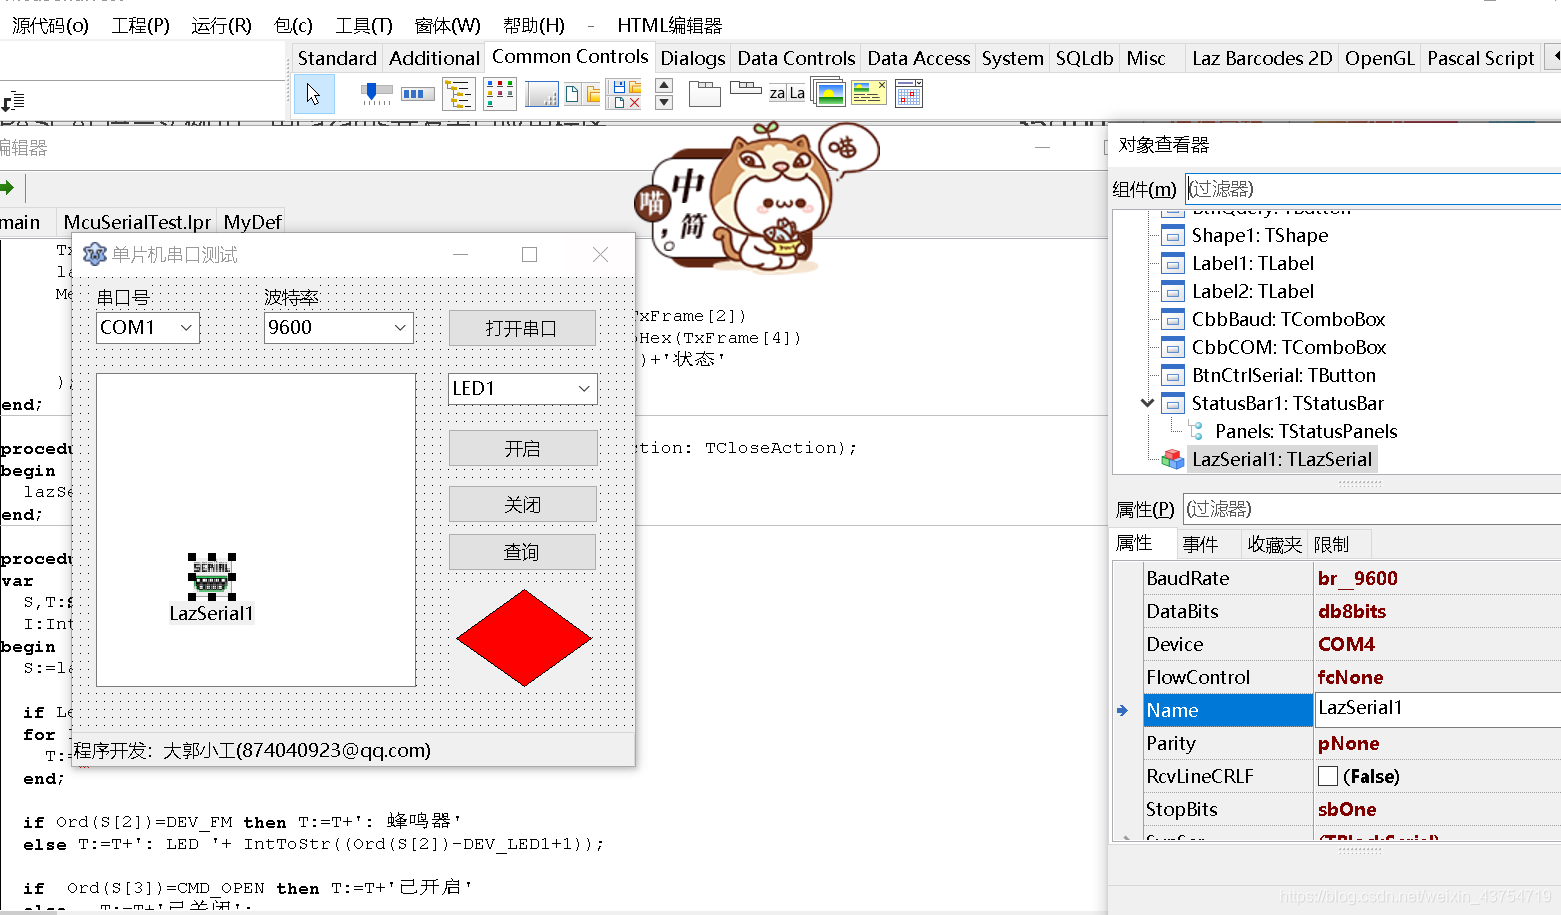
Task: Select Panels: TStatusPanels tree item
Action: [x=1306, y=431]
